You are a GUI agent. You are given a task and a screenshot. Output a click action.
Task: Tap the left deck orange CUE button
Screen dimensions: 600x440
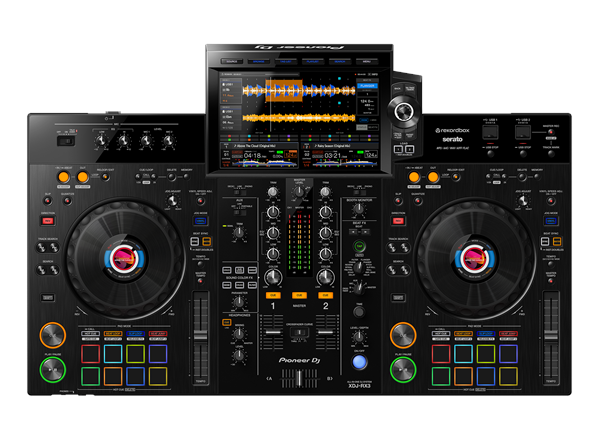coord(53,335)
